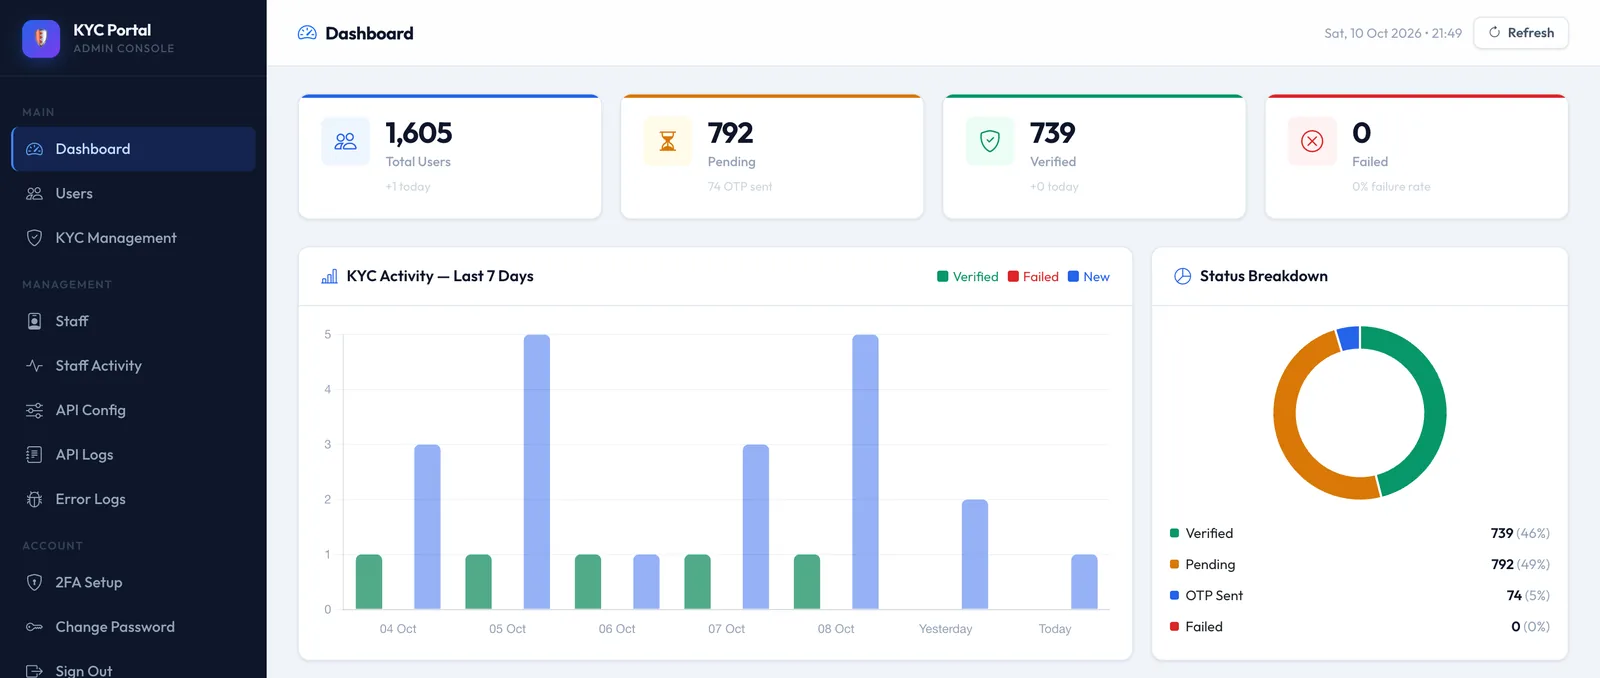This screenshot has width=1600, height=678.
Task: Click the Refresh button
Action: [1521, 33]
